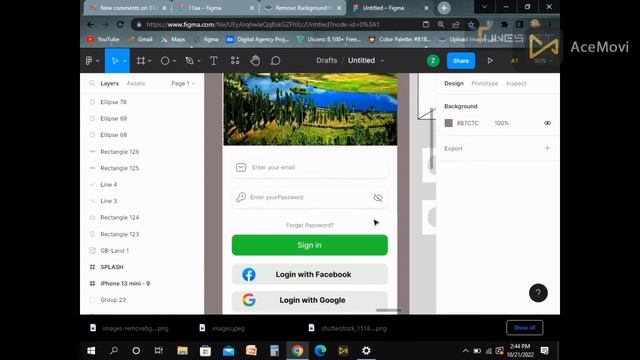Image resolution: width=640 pixels, height=360 pixels.
Task: Open the Figma main menu icon
Action: coord(89,61)
